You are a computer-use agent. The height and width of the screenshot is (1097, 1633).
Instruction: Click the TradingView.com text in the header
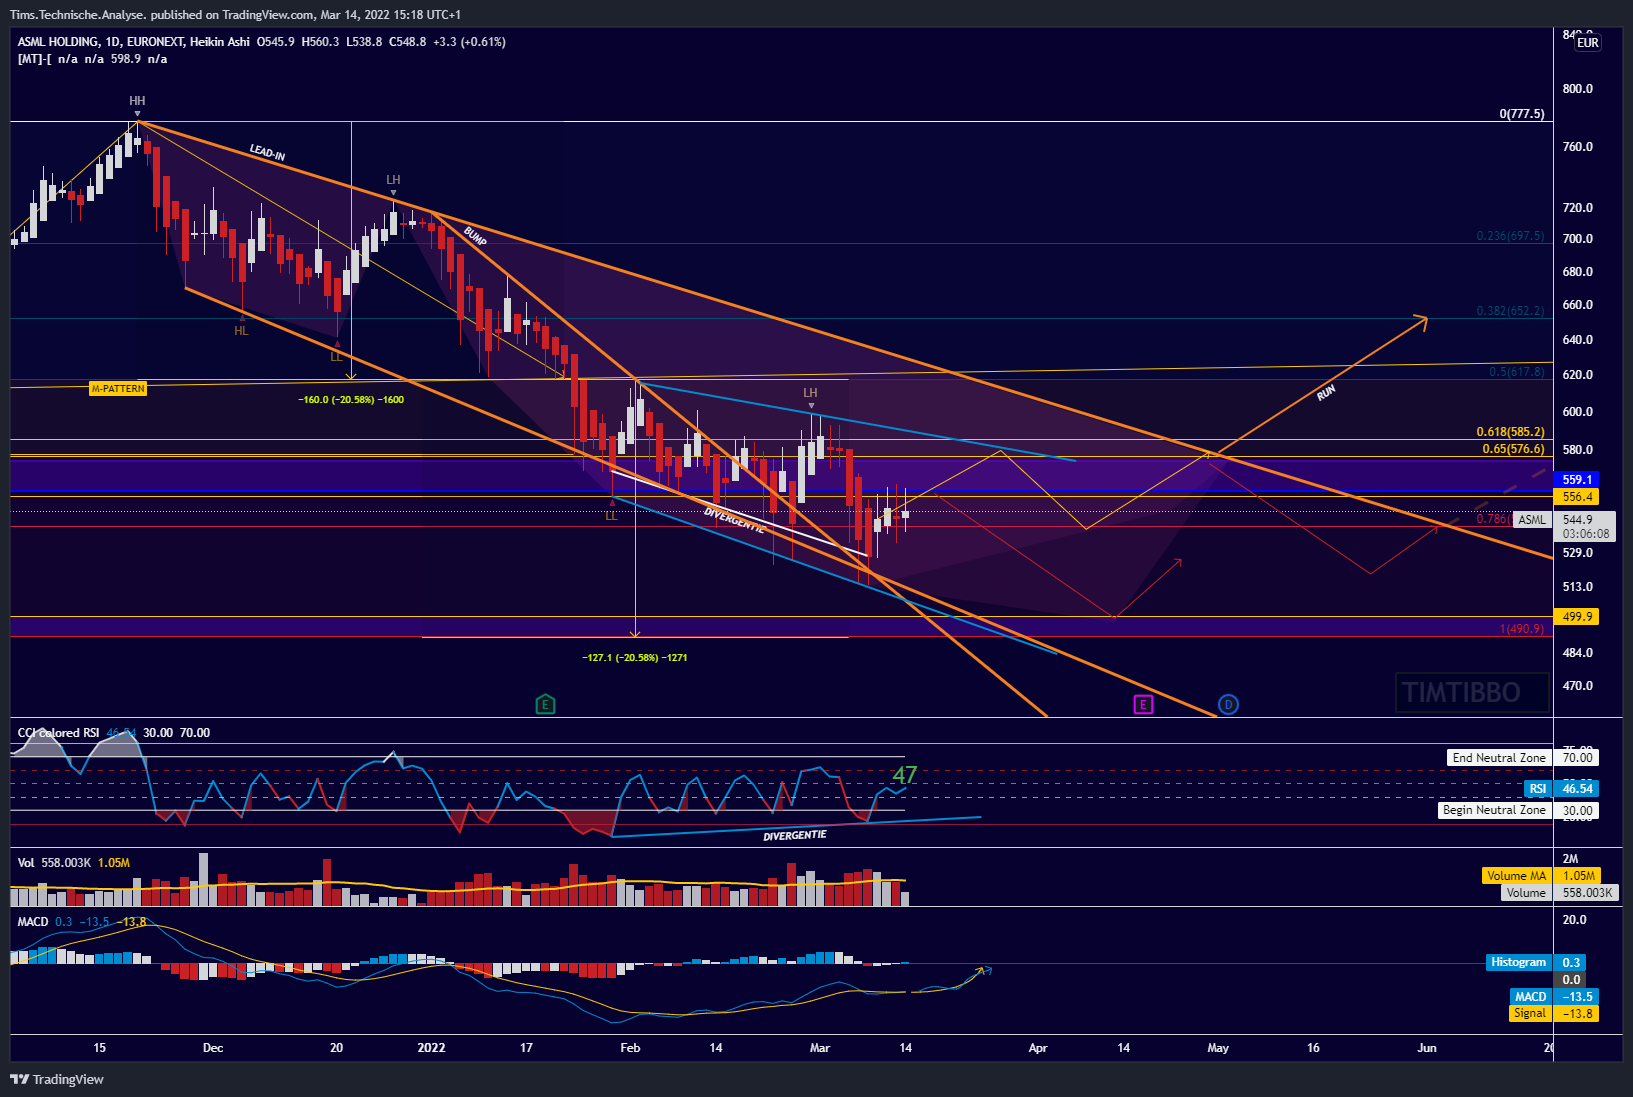(x=268, y=15)
